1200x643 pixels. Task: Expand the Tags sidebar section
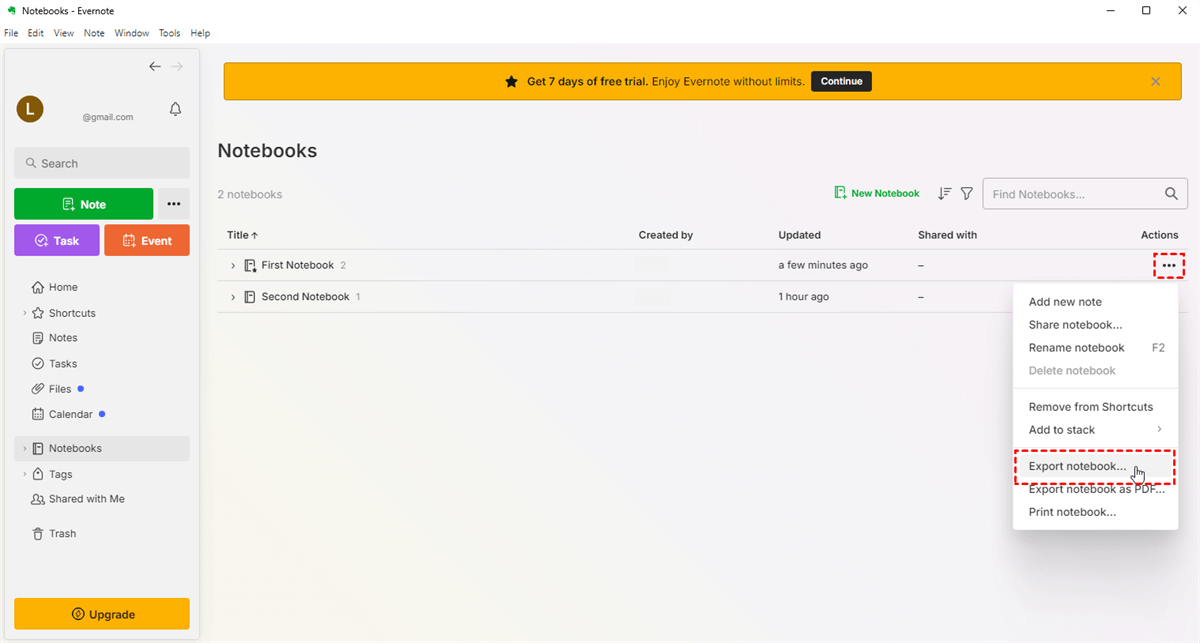24,474
